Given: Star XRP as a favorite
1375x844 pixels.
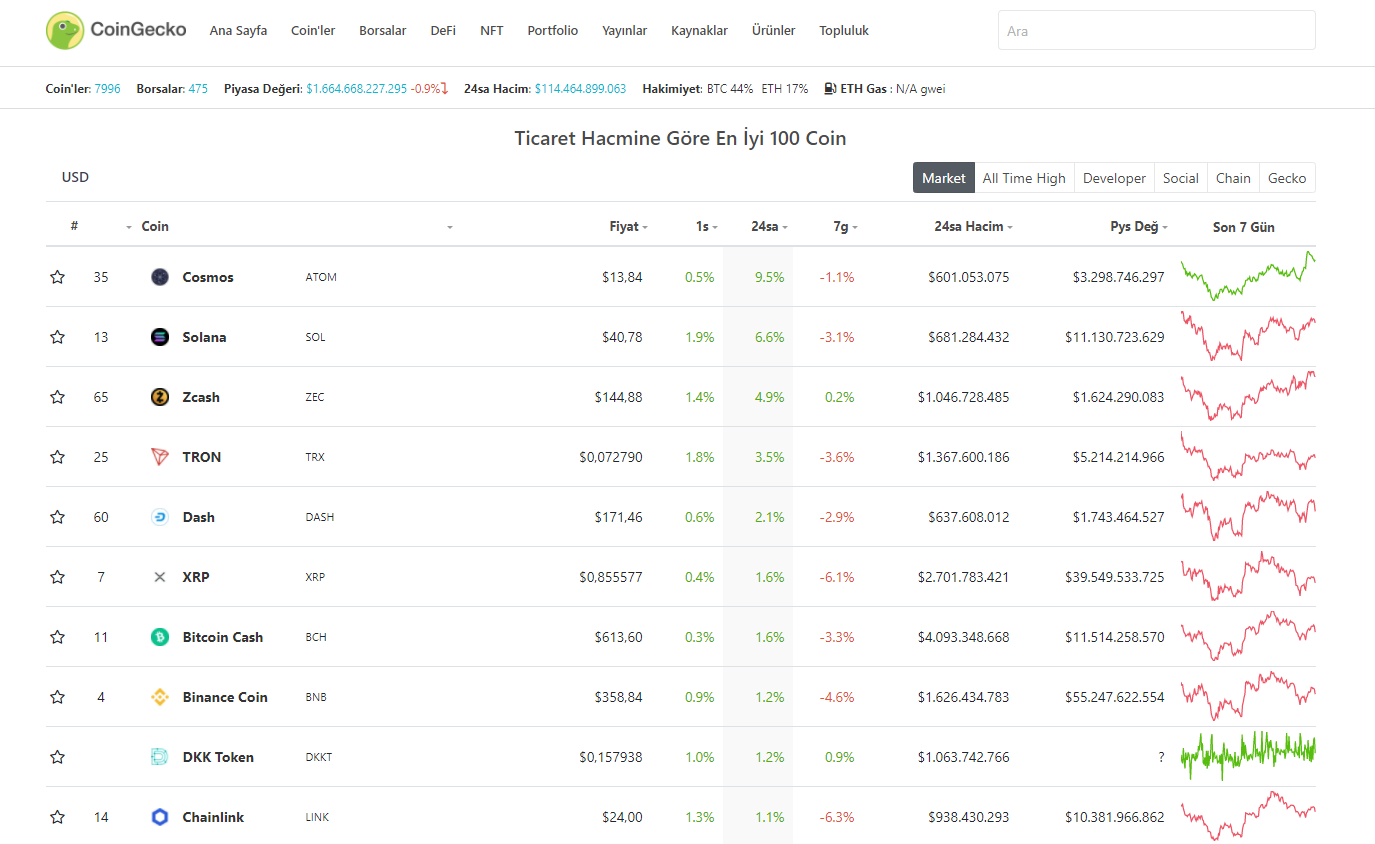Looking at the screenshot, I should [x=57, y=577].
